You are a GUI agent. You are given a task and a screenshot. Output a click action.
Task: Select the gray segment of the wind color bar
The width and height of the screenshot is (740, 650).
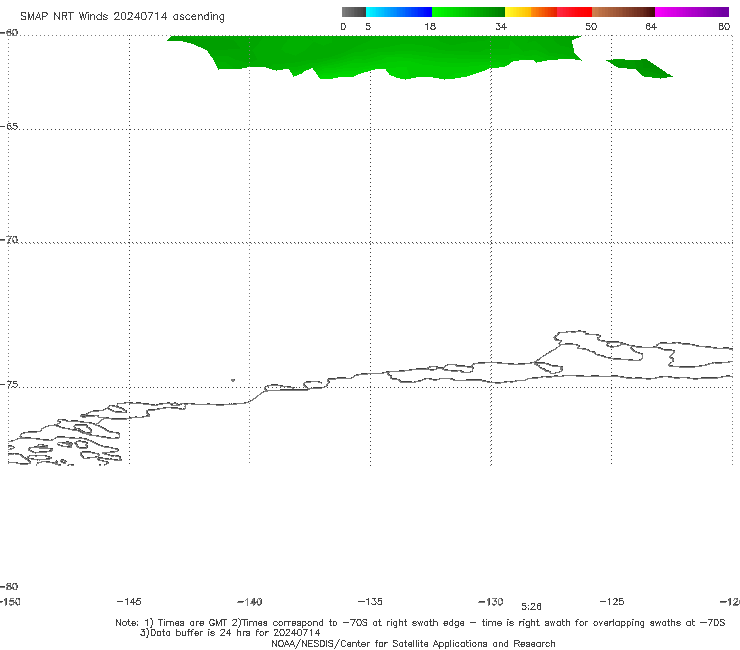coord(353,12)
